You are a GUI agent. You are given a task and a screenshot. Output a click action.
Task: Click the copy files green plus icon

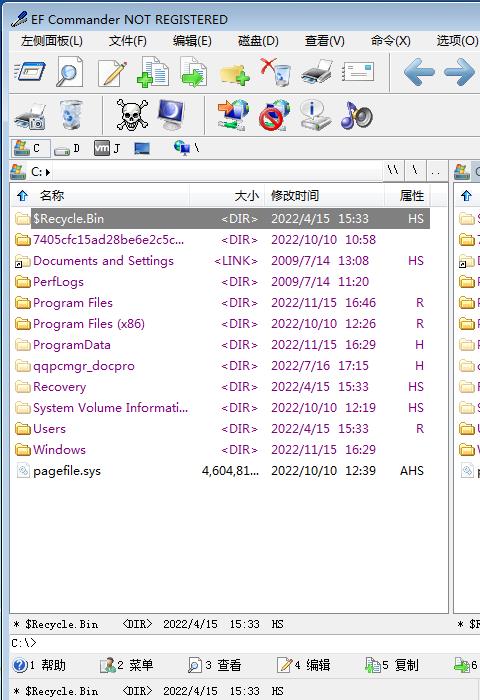click(x=153, y=71)
